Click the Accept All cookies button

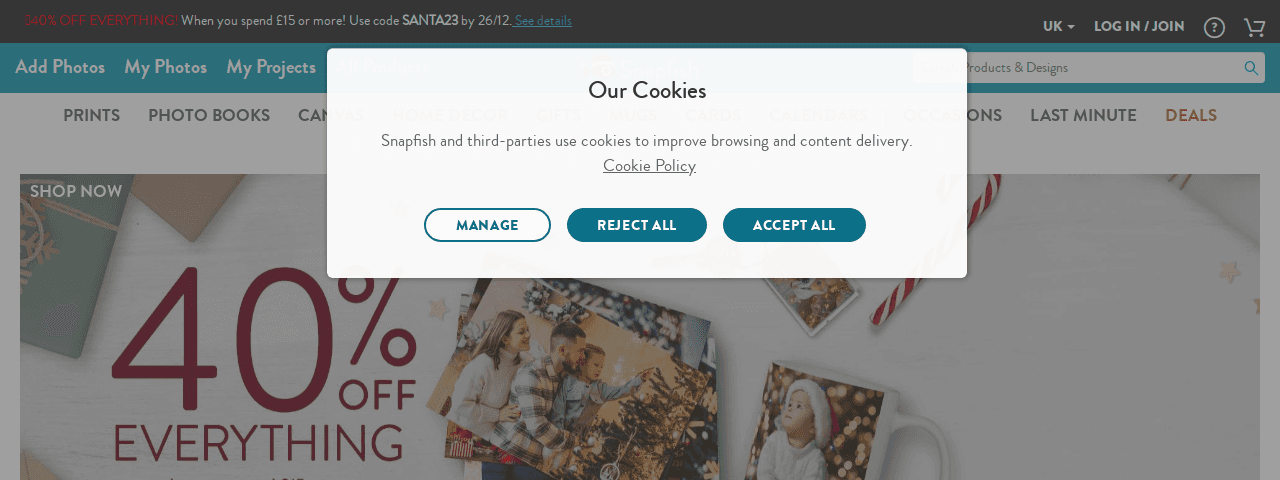point(794,225)
